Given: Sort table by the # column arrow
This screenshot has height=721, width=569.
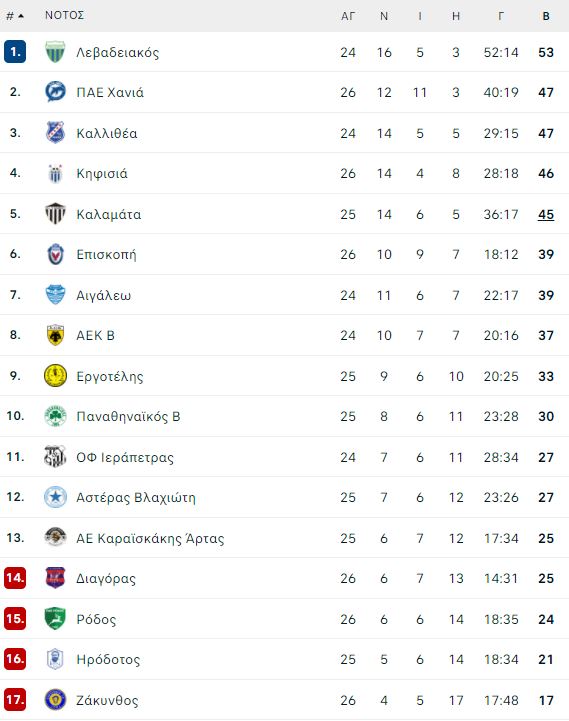Looking at the screenshot, I should 15,16.
